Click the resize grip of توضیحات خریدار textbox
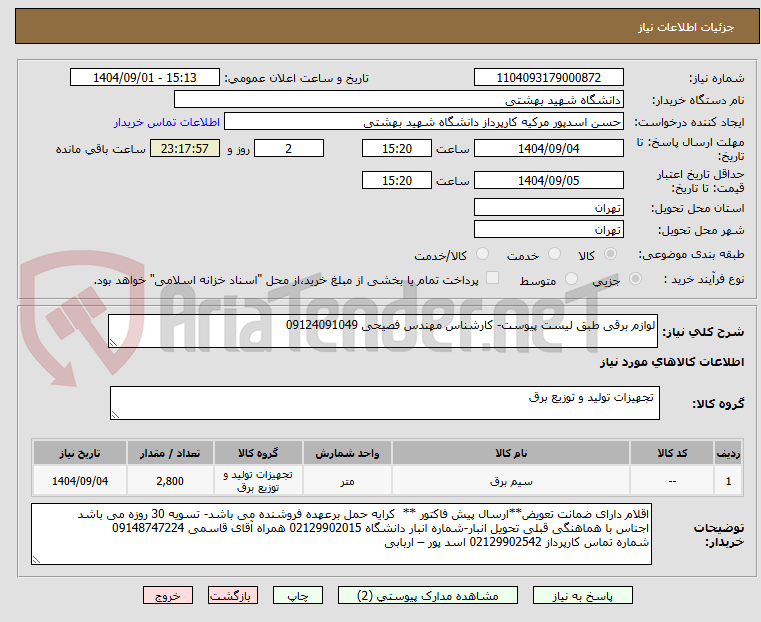 pos(37,559)
